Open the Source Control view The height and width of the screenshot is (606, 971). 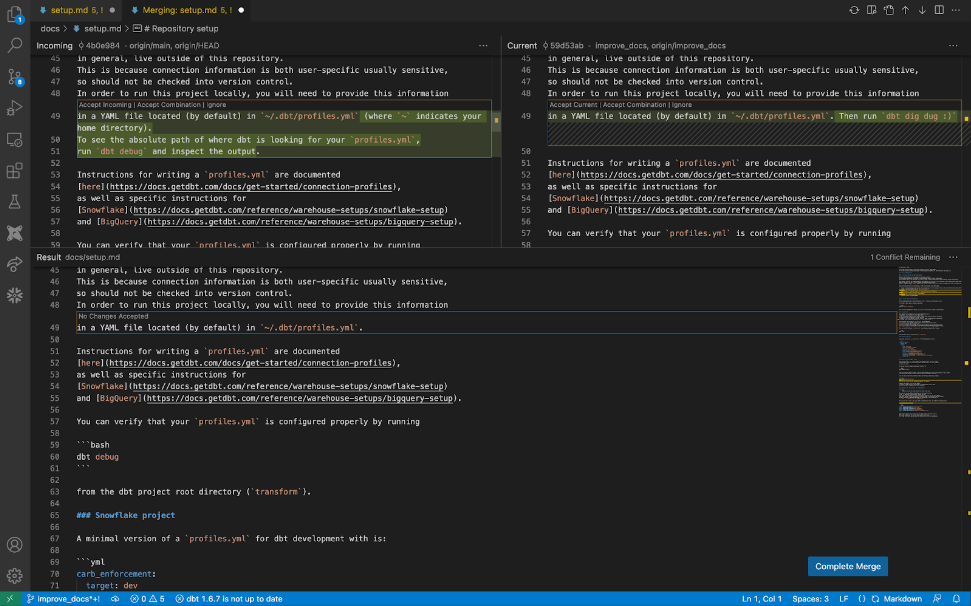(14, 77)
